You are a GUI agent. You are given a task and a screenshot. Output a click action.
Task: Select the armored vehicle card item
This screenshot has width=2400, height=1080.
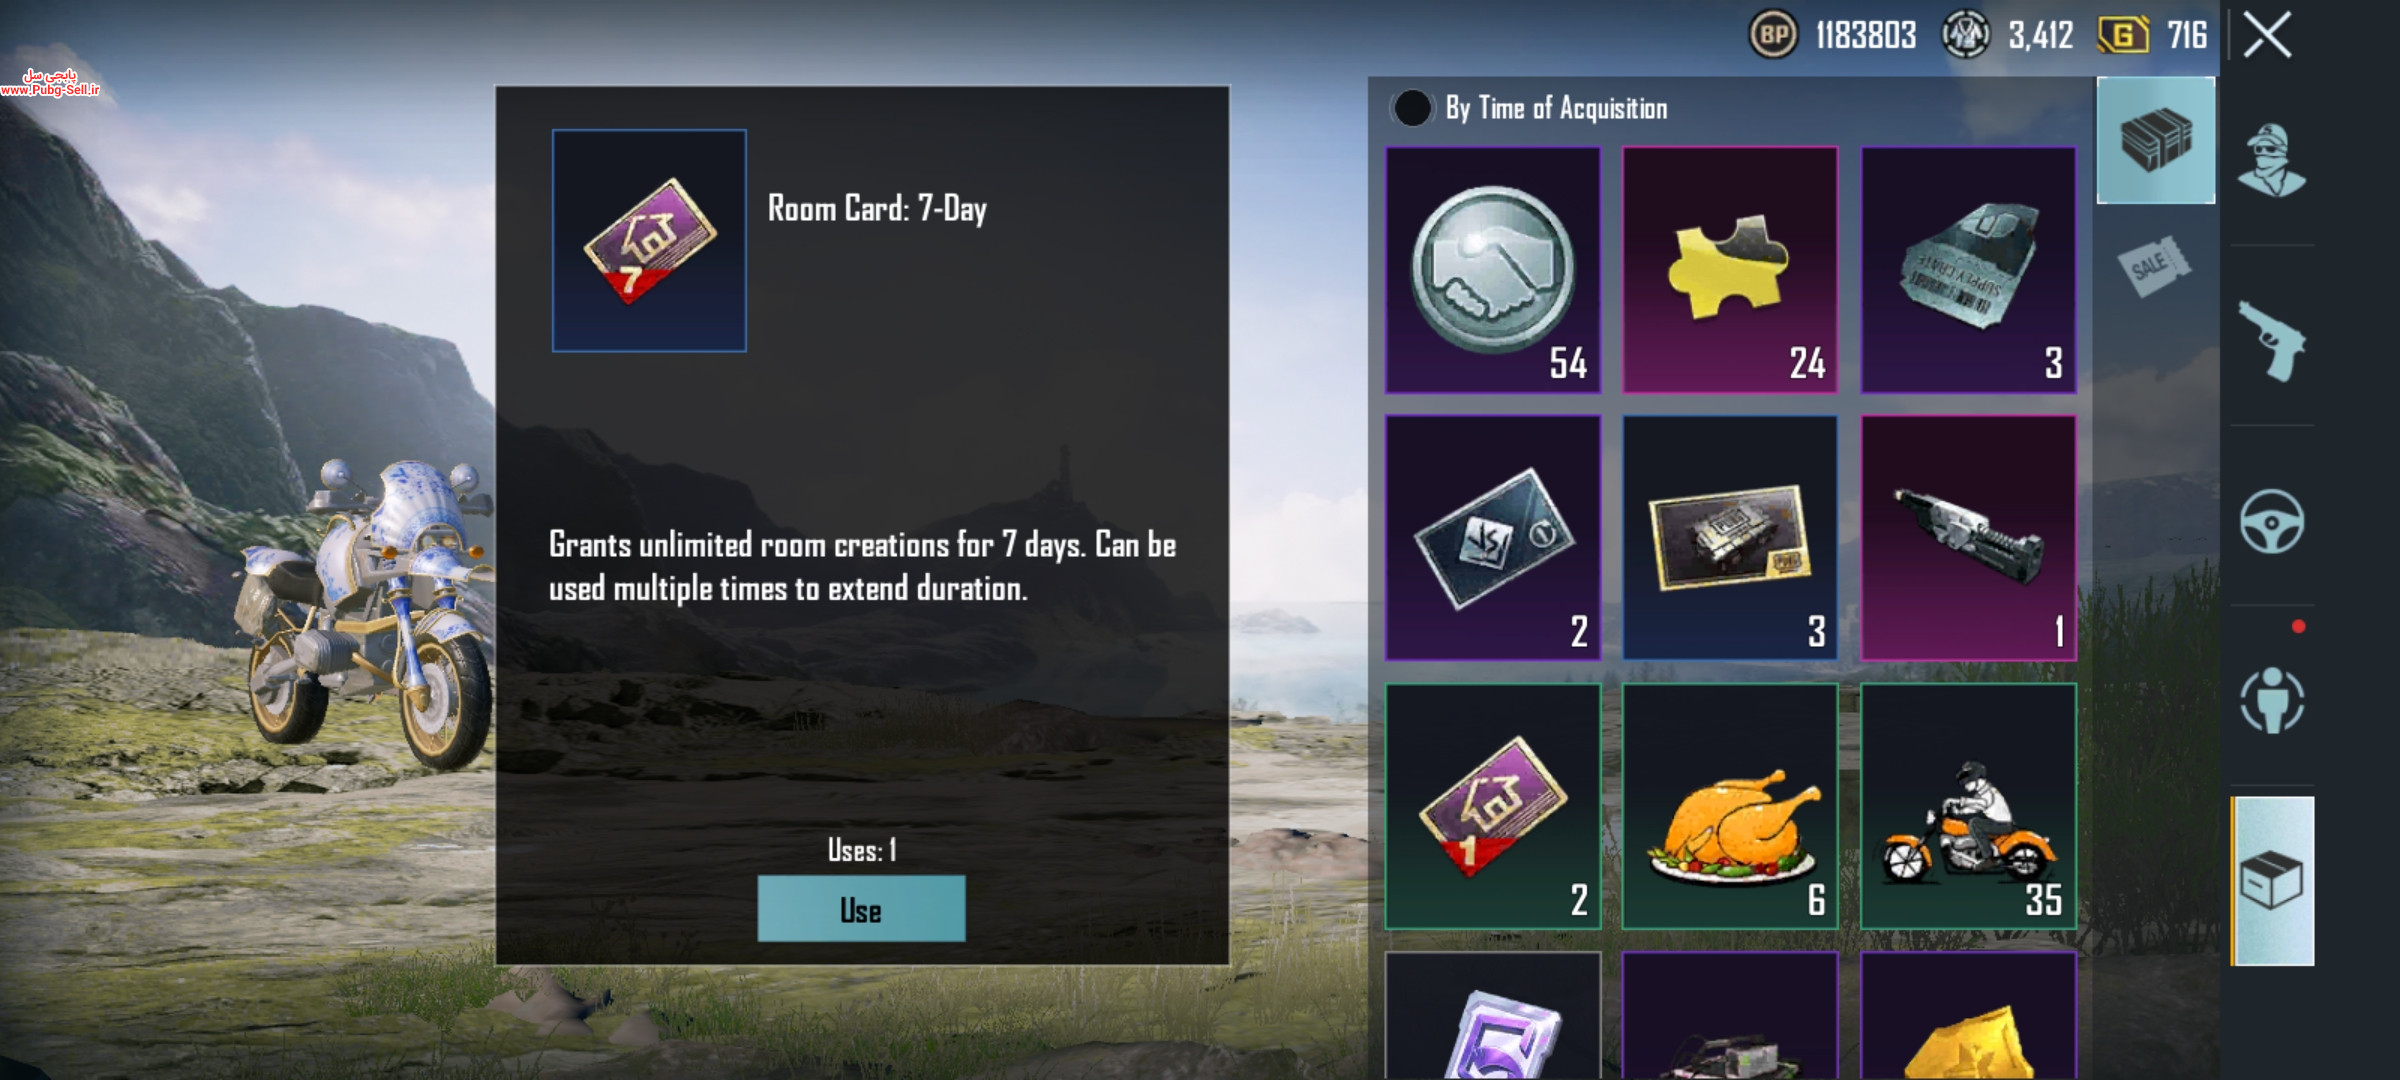click(1730, 538)
